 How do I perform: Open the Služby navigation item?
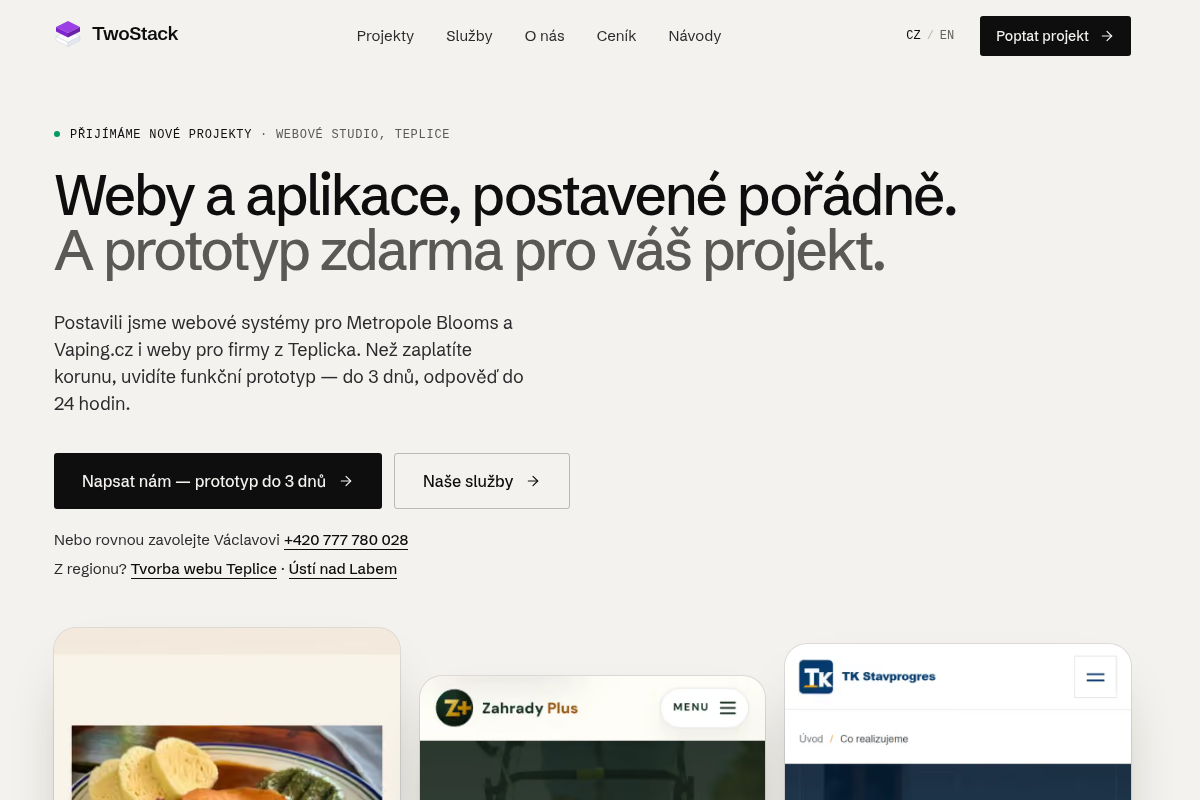[x=469, y=36]
